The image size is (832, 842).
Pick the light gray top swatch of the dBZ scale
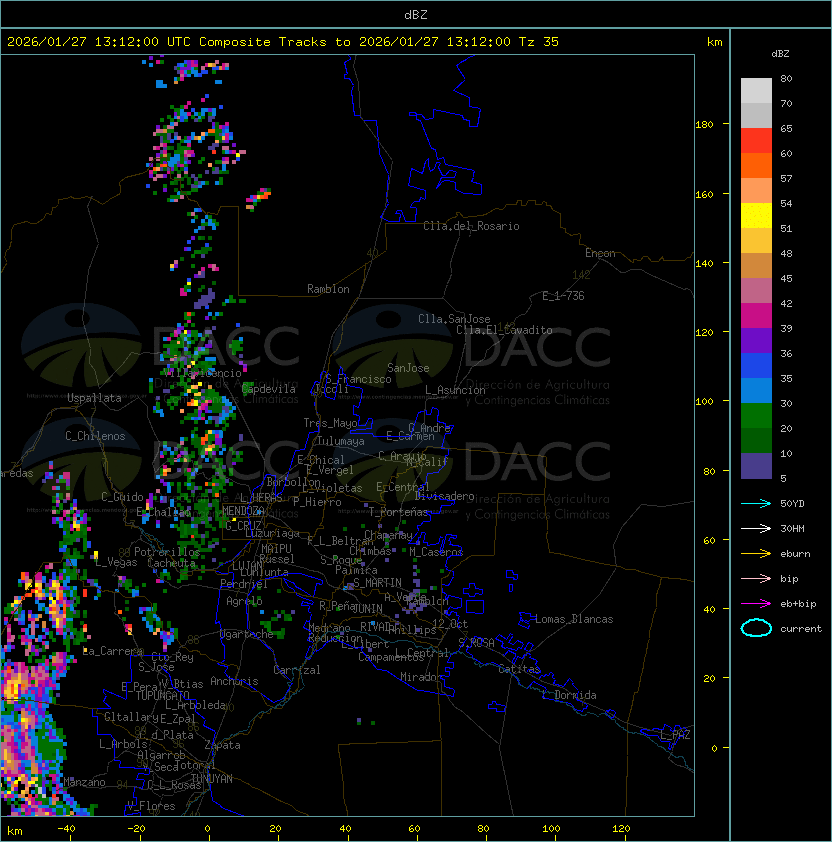click(756, 91)
